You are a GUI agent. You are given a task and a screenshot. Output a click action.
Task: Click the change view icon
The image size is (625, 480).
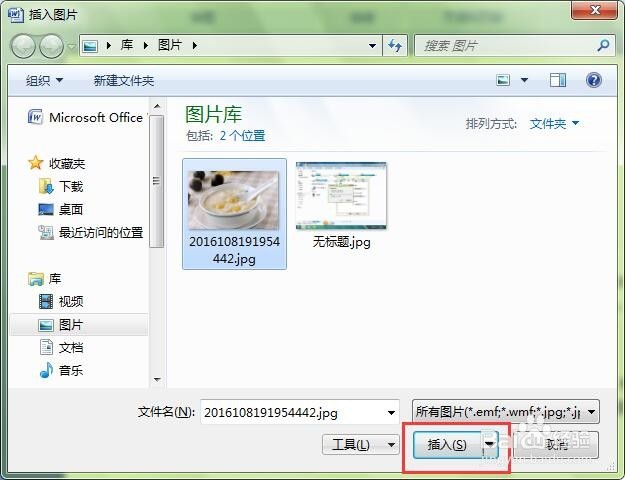[503, 80]
